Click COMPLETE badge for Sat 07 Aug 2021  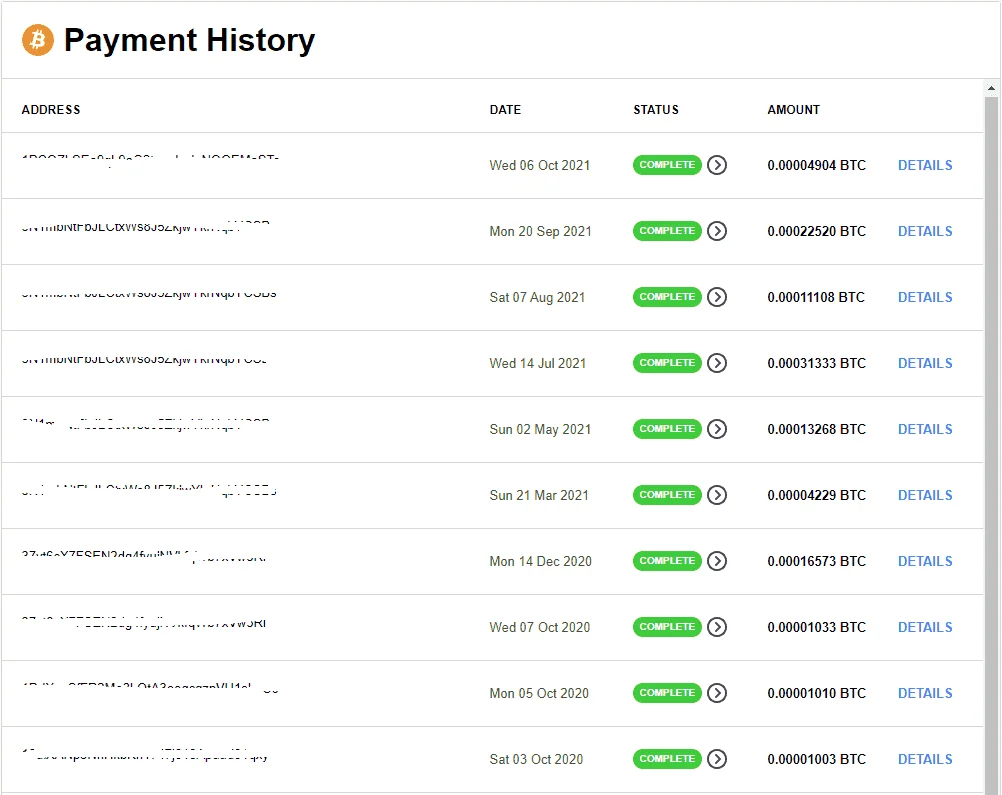[667, 297]
